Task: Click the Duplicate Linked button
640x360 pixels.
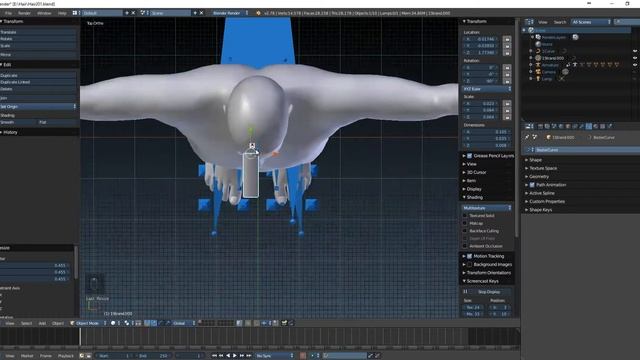Action: pos(38,82)
